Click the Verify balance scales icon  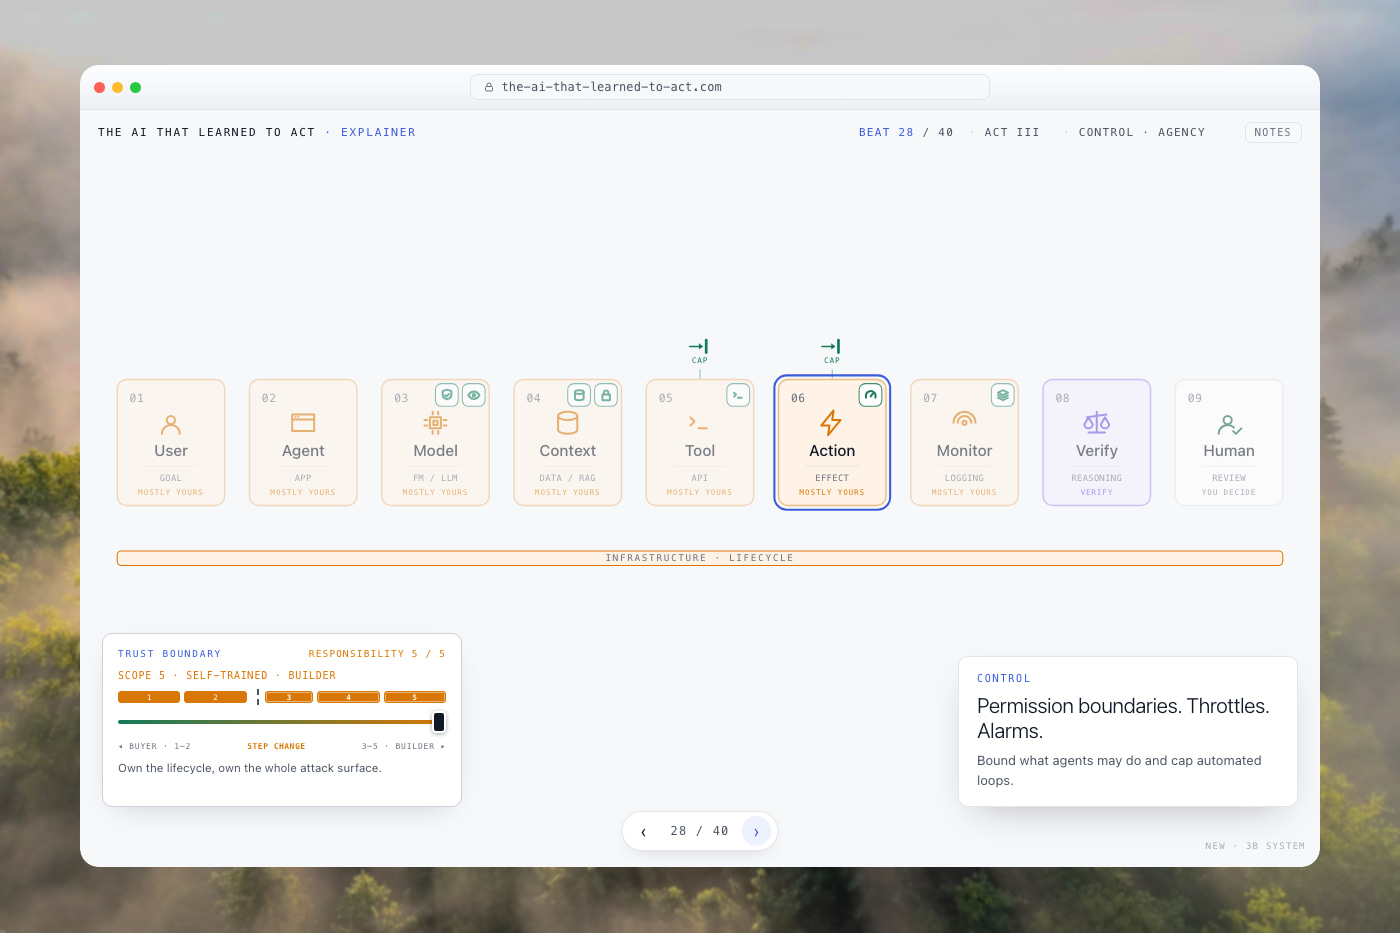[1097, 423]
